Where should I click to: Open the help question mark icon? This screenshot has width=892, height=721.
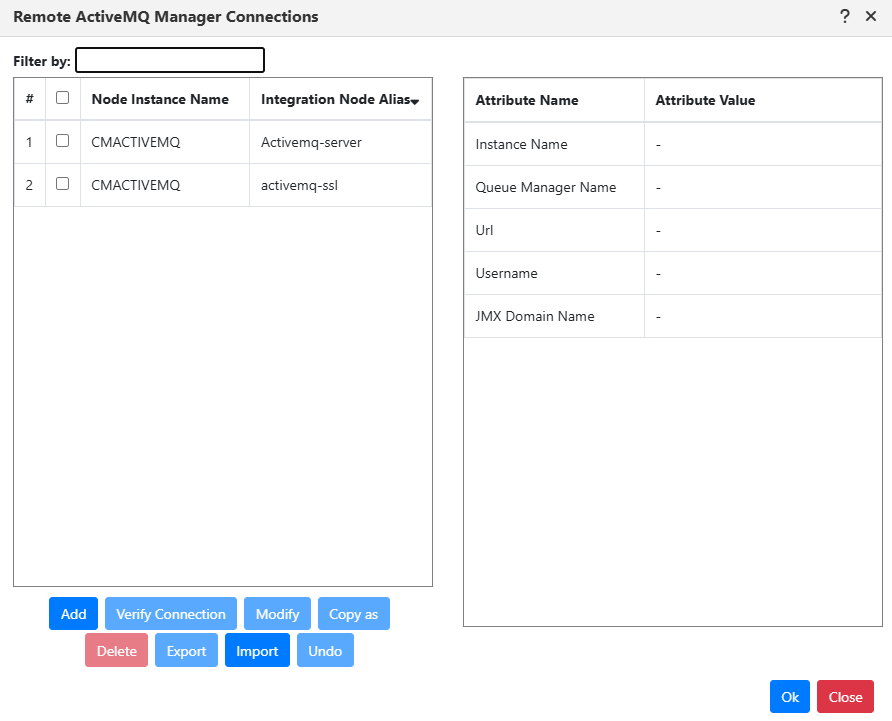click(845, 17)
